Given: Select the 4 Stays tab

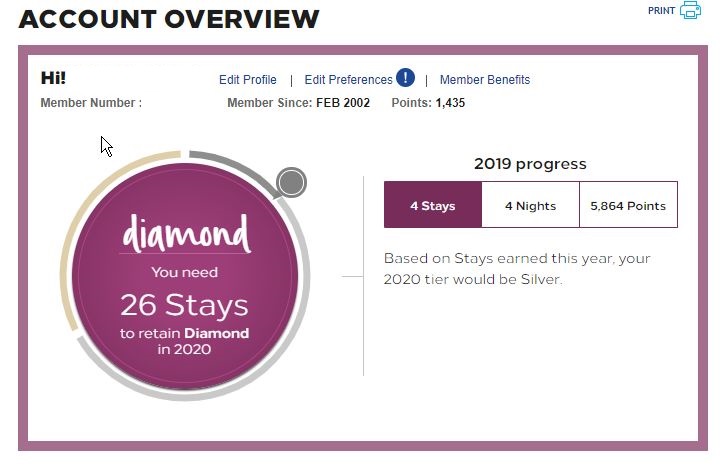Looking at the screenshot, I should 433,205.
